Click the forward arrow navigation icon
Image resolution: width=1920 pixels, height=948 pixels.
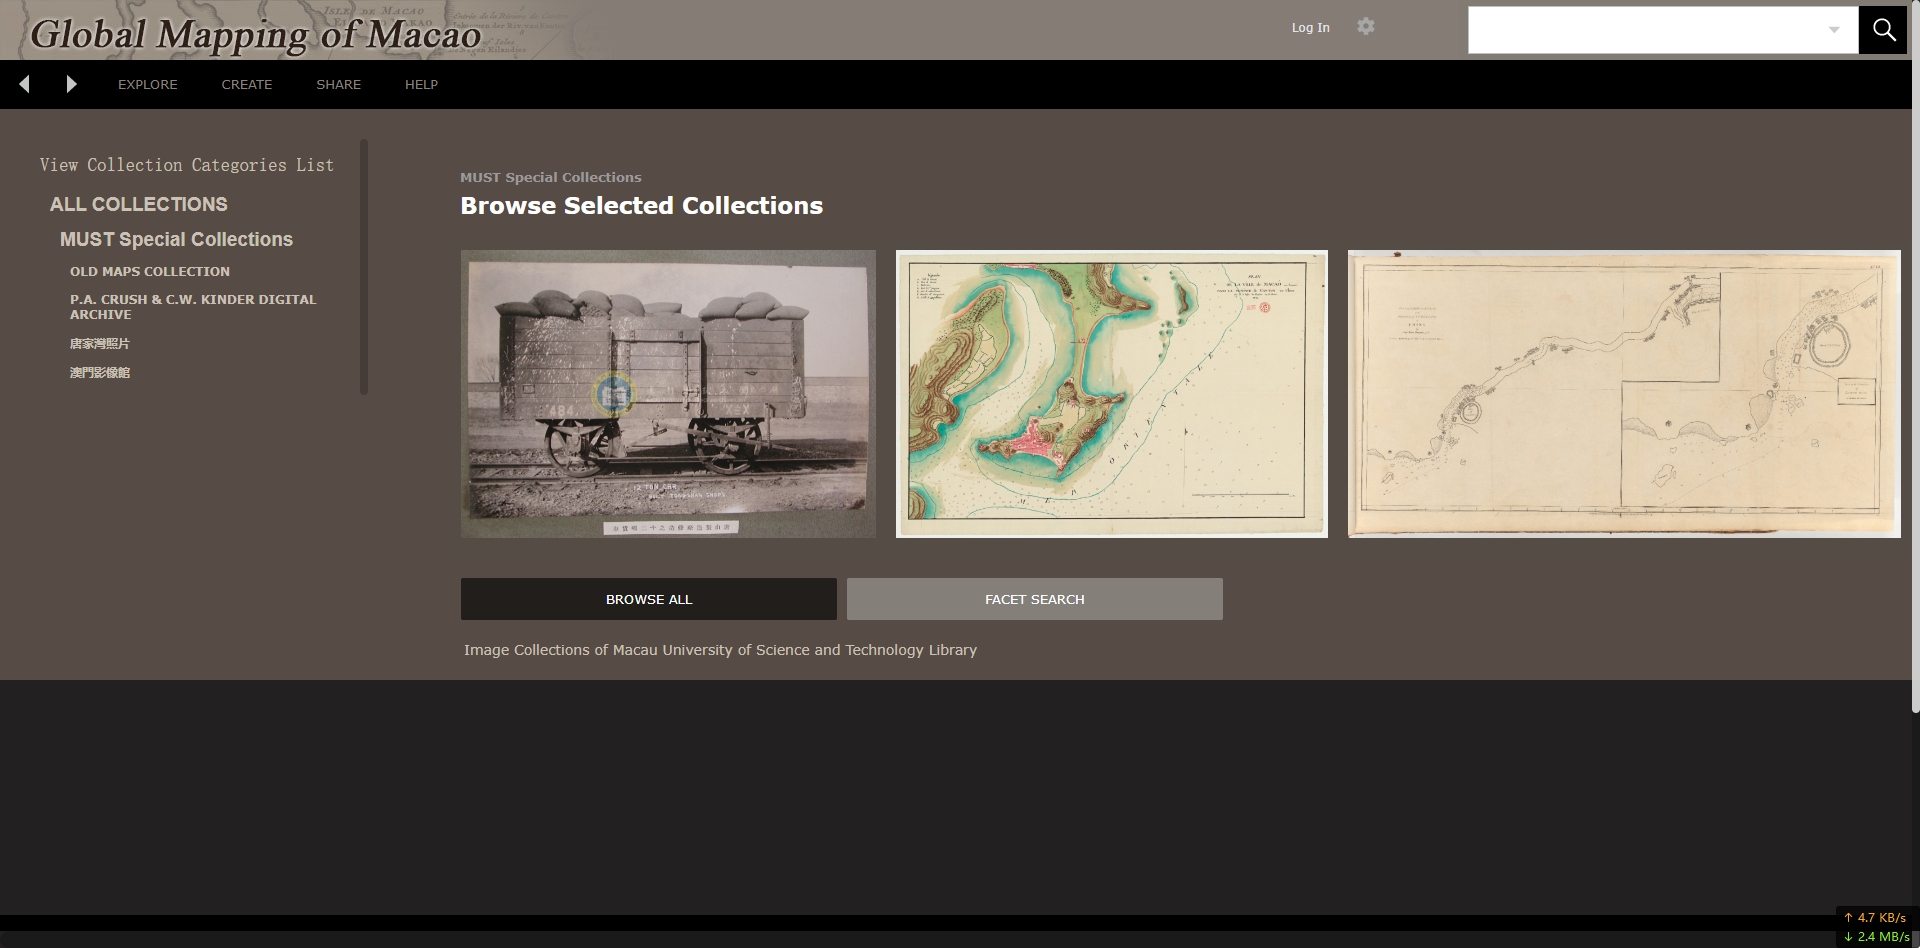pos(71,84)
